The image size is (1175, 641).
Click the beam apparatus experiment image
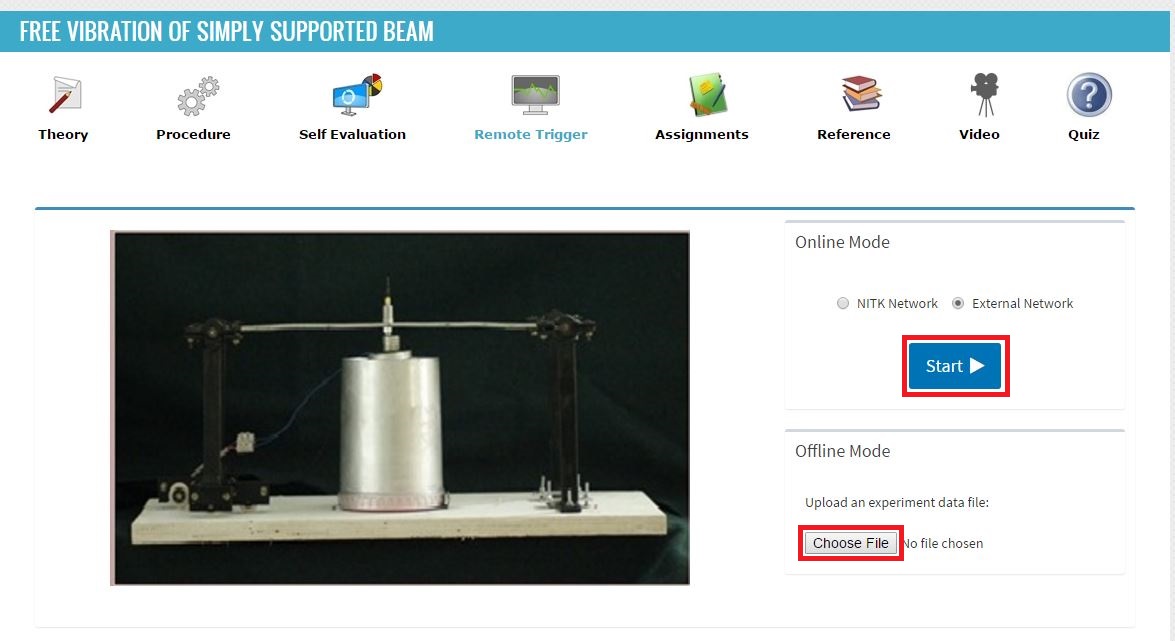coord(400,408)
